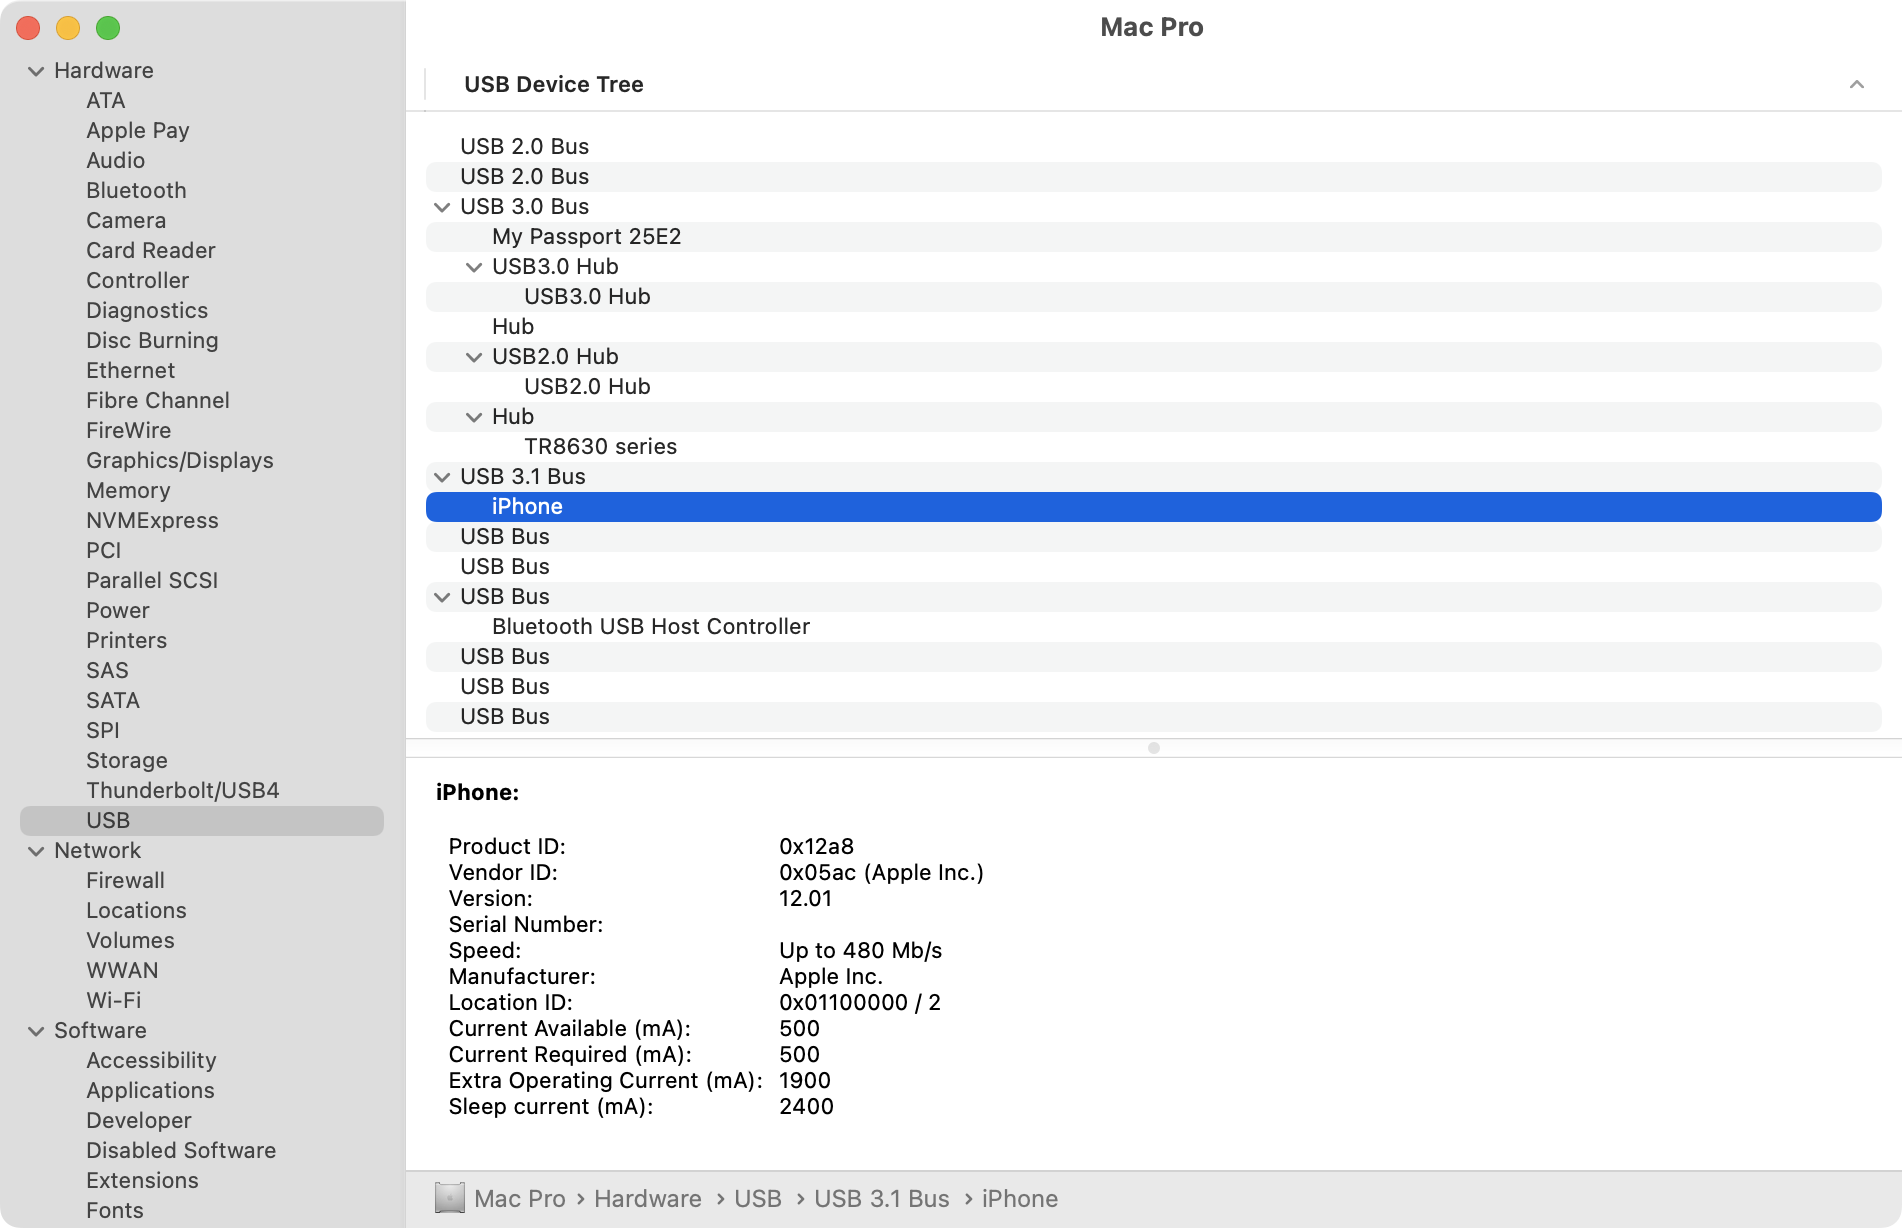This screenshot has height=1228, width=1902.
Task: Collapse the USB Device Tree header chevron
Action: pyautogui.click(x=1857, y=85)
